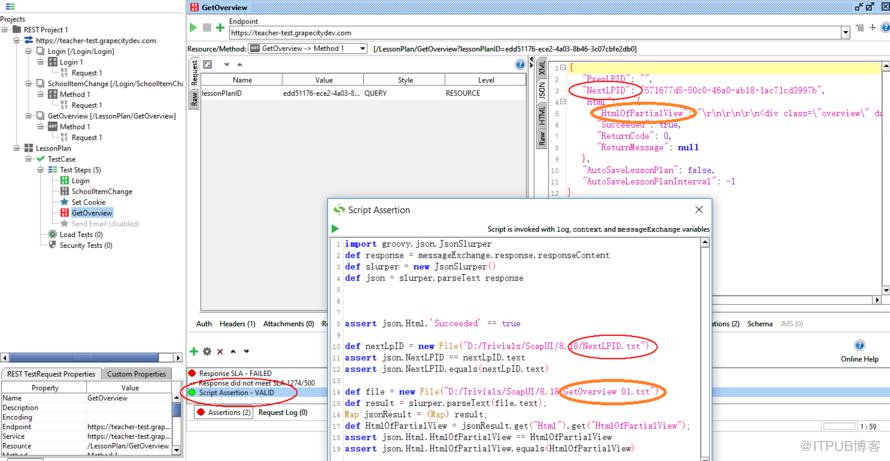Viewport: 890px width, 461px height.
Task: Add request to test case plus icon
Action: click(220, 28)
